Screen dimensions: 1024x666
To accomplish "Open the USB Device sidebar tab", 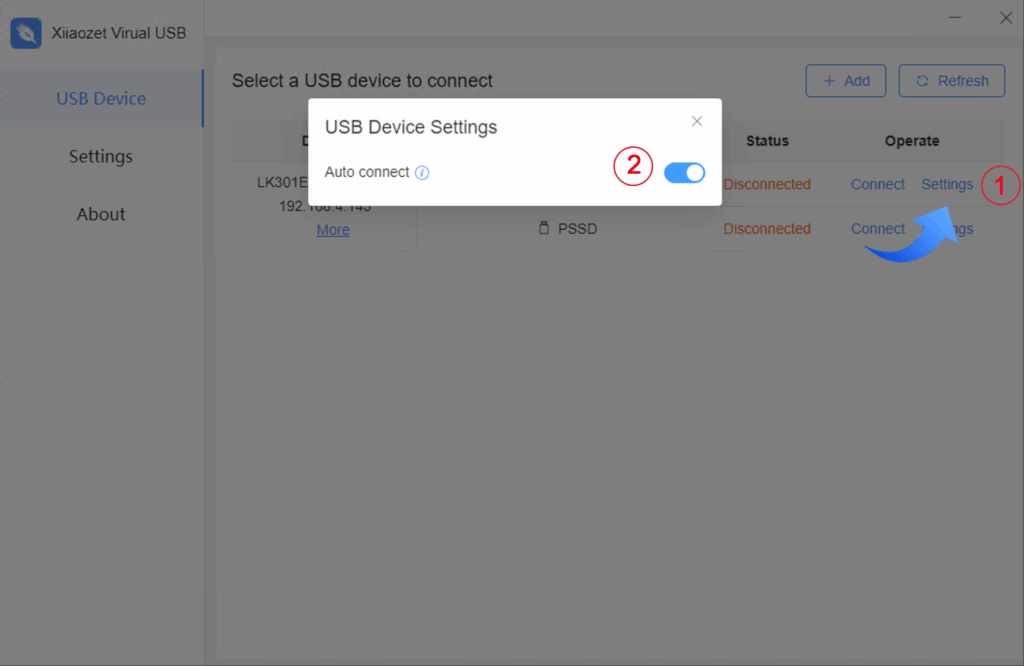I will (x=101, y=98).
